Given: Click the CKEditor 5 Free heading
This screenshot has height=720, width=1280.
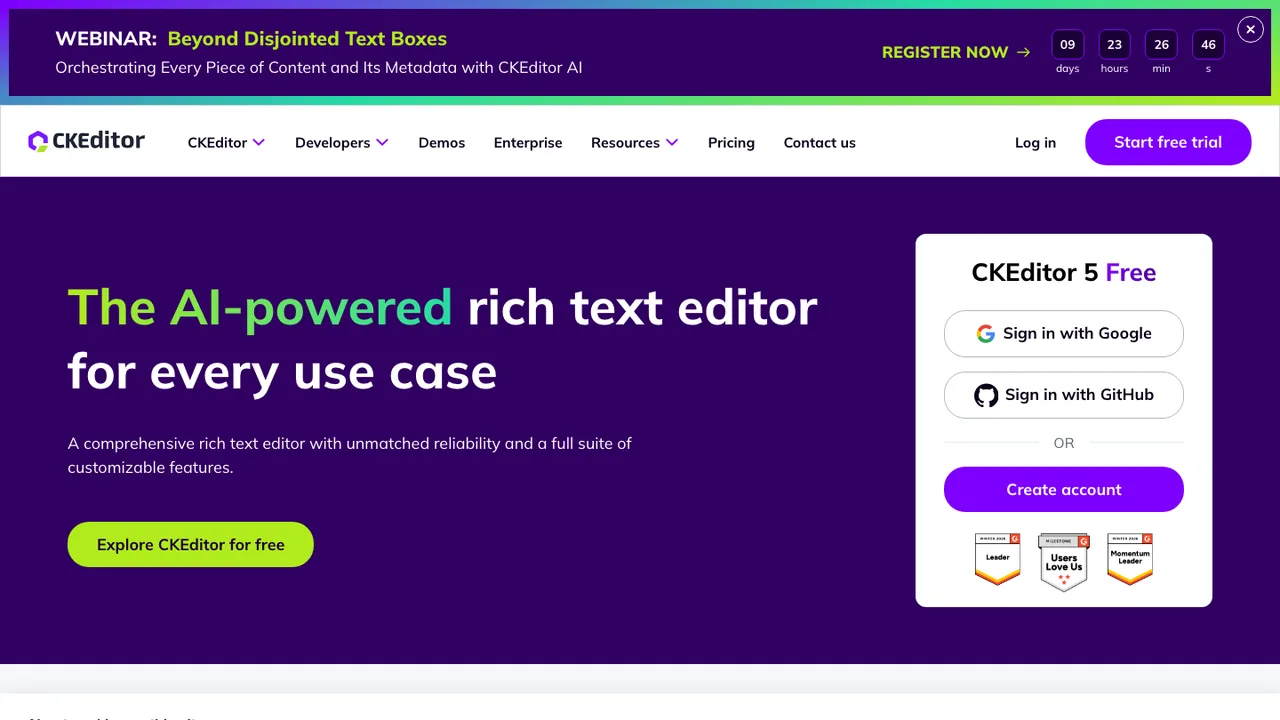Looking at the screenshot, I should 1064,273.
